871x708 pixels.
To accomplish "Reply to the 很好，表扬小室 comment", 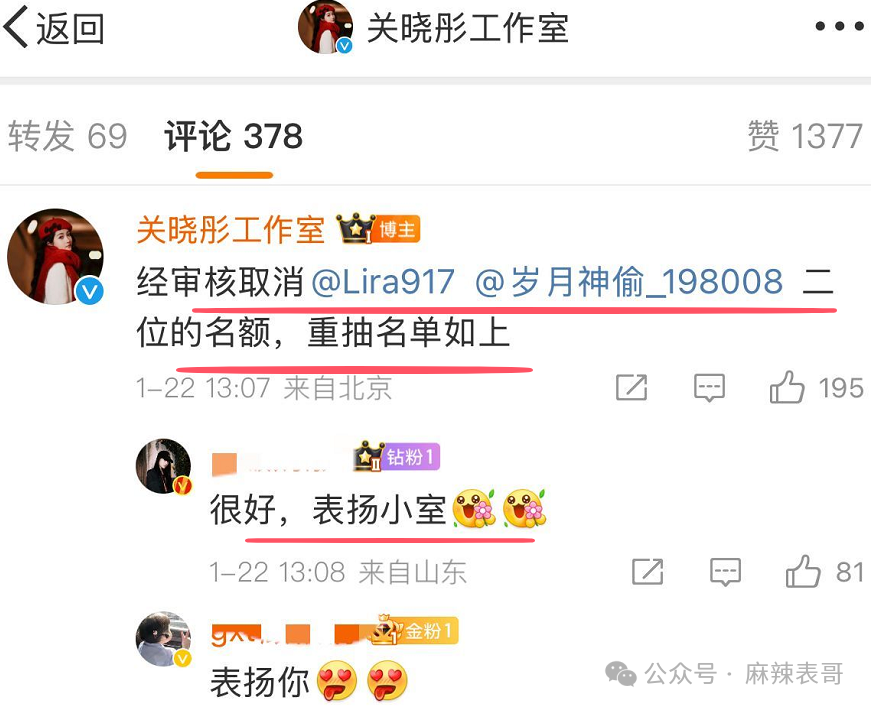I will click(x=725, y=572).
